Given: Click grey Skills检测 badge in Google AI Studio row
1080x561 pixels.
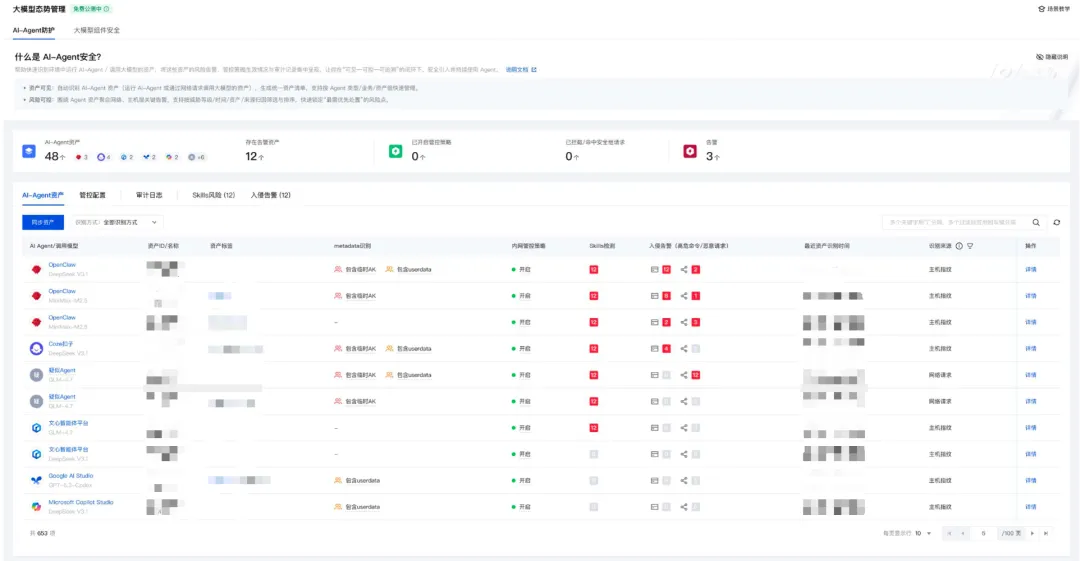Looking at the screenshot, I should [x=594, y=480].
